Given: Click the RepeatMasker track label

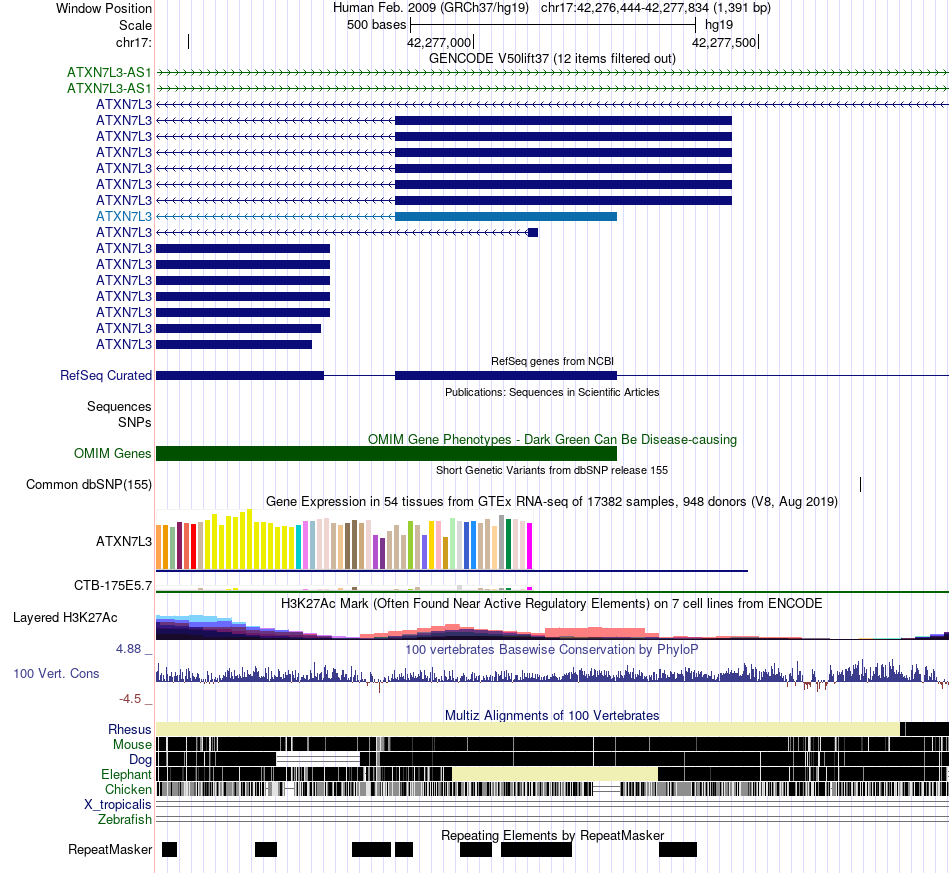Looking at the screenshot, I should point(110,849).
